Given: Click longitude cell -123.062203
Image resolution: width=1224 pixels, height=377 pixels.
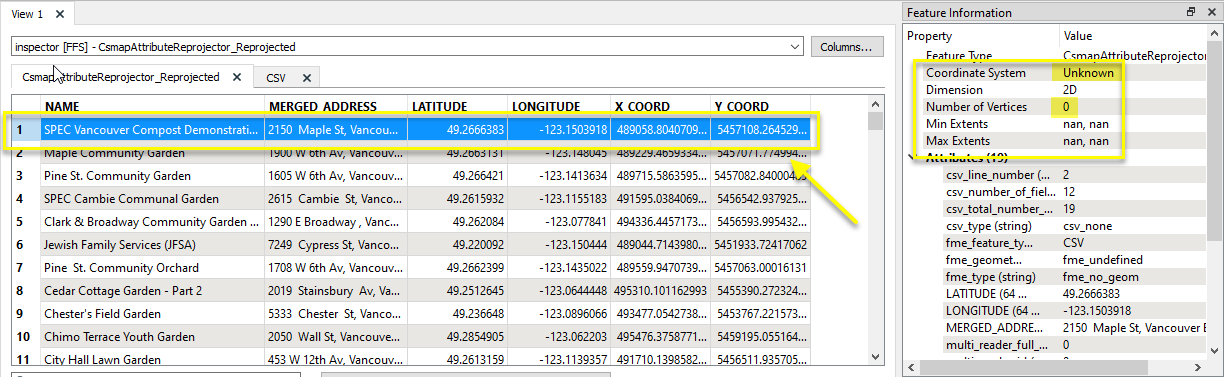Looking at the screenshot, I should pos(559,337).
